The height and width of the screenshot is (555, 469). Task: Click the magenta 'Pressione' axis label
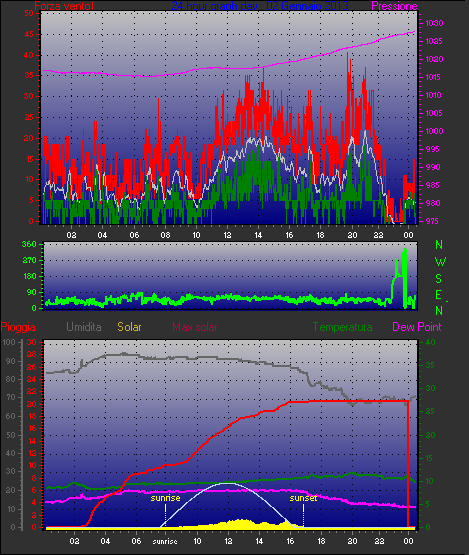[394, 6]
